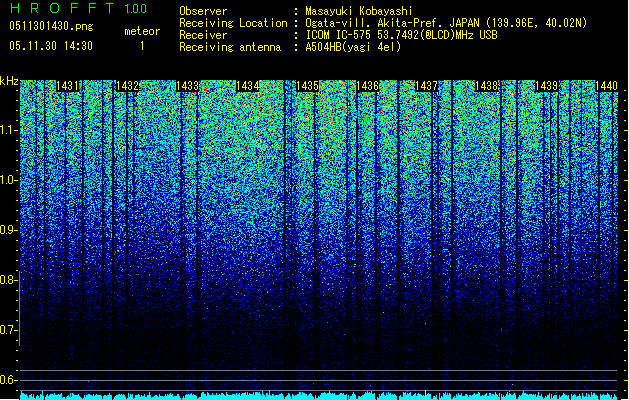Click the meteor count value 1
This screenshot has width=629, height=400.
tap(142, 46)
